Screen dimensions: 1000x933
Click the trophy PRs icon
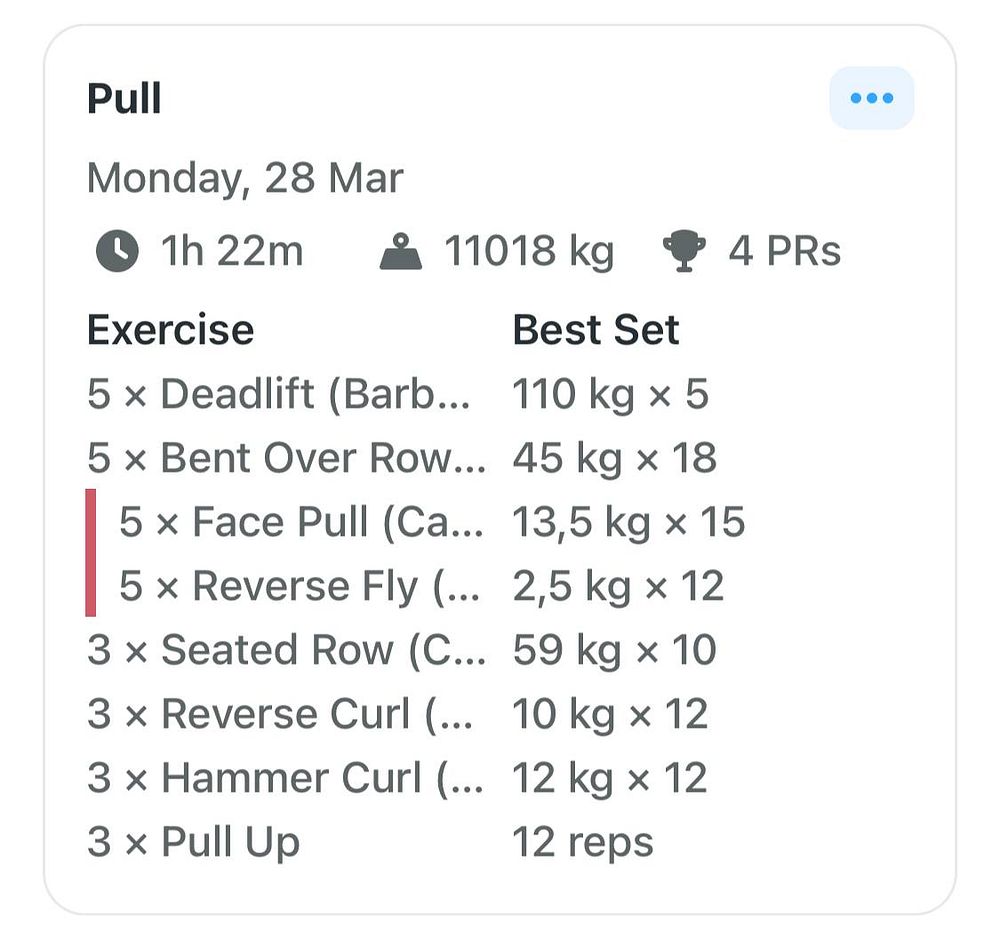point(684,251)
